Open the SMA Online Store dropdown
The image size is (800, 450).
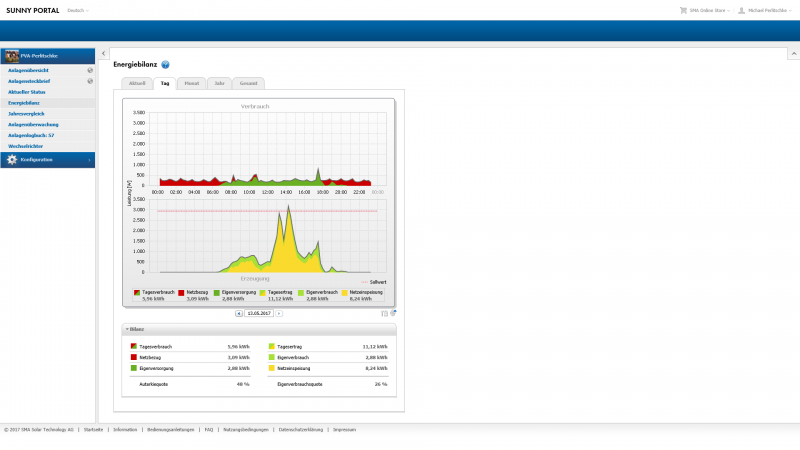[x=709, y=10]
